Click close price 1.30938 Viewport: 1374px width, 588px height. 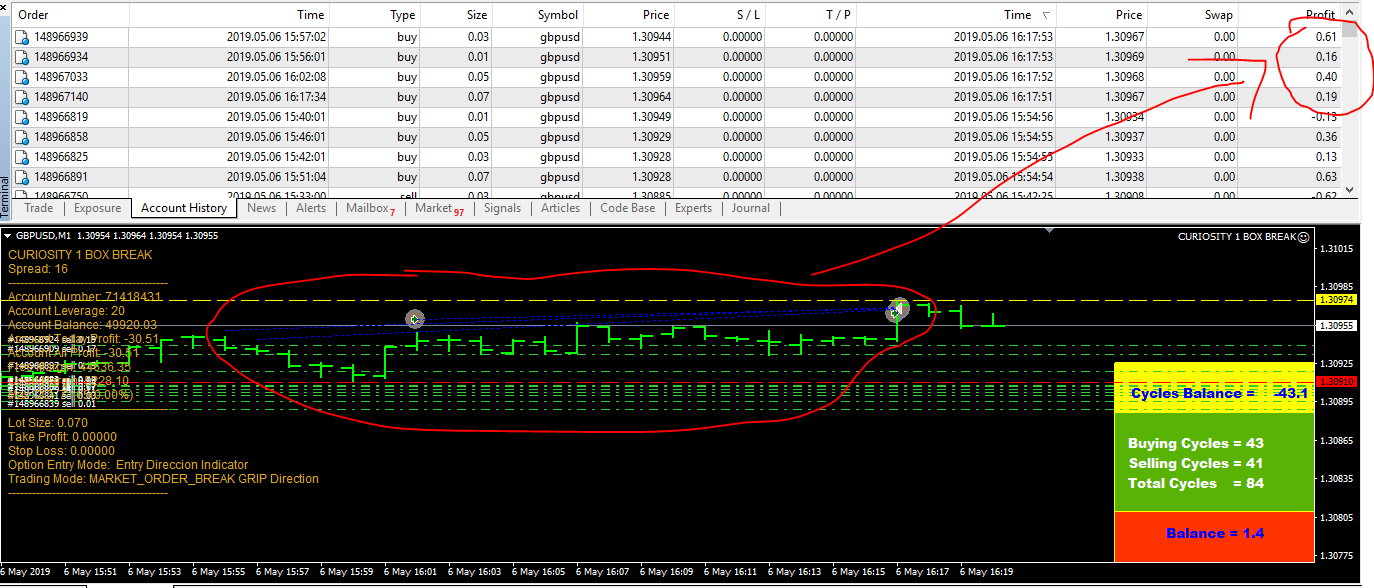pyautogui.click(x=1123, y=177)
